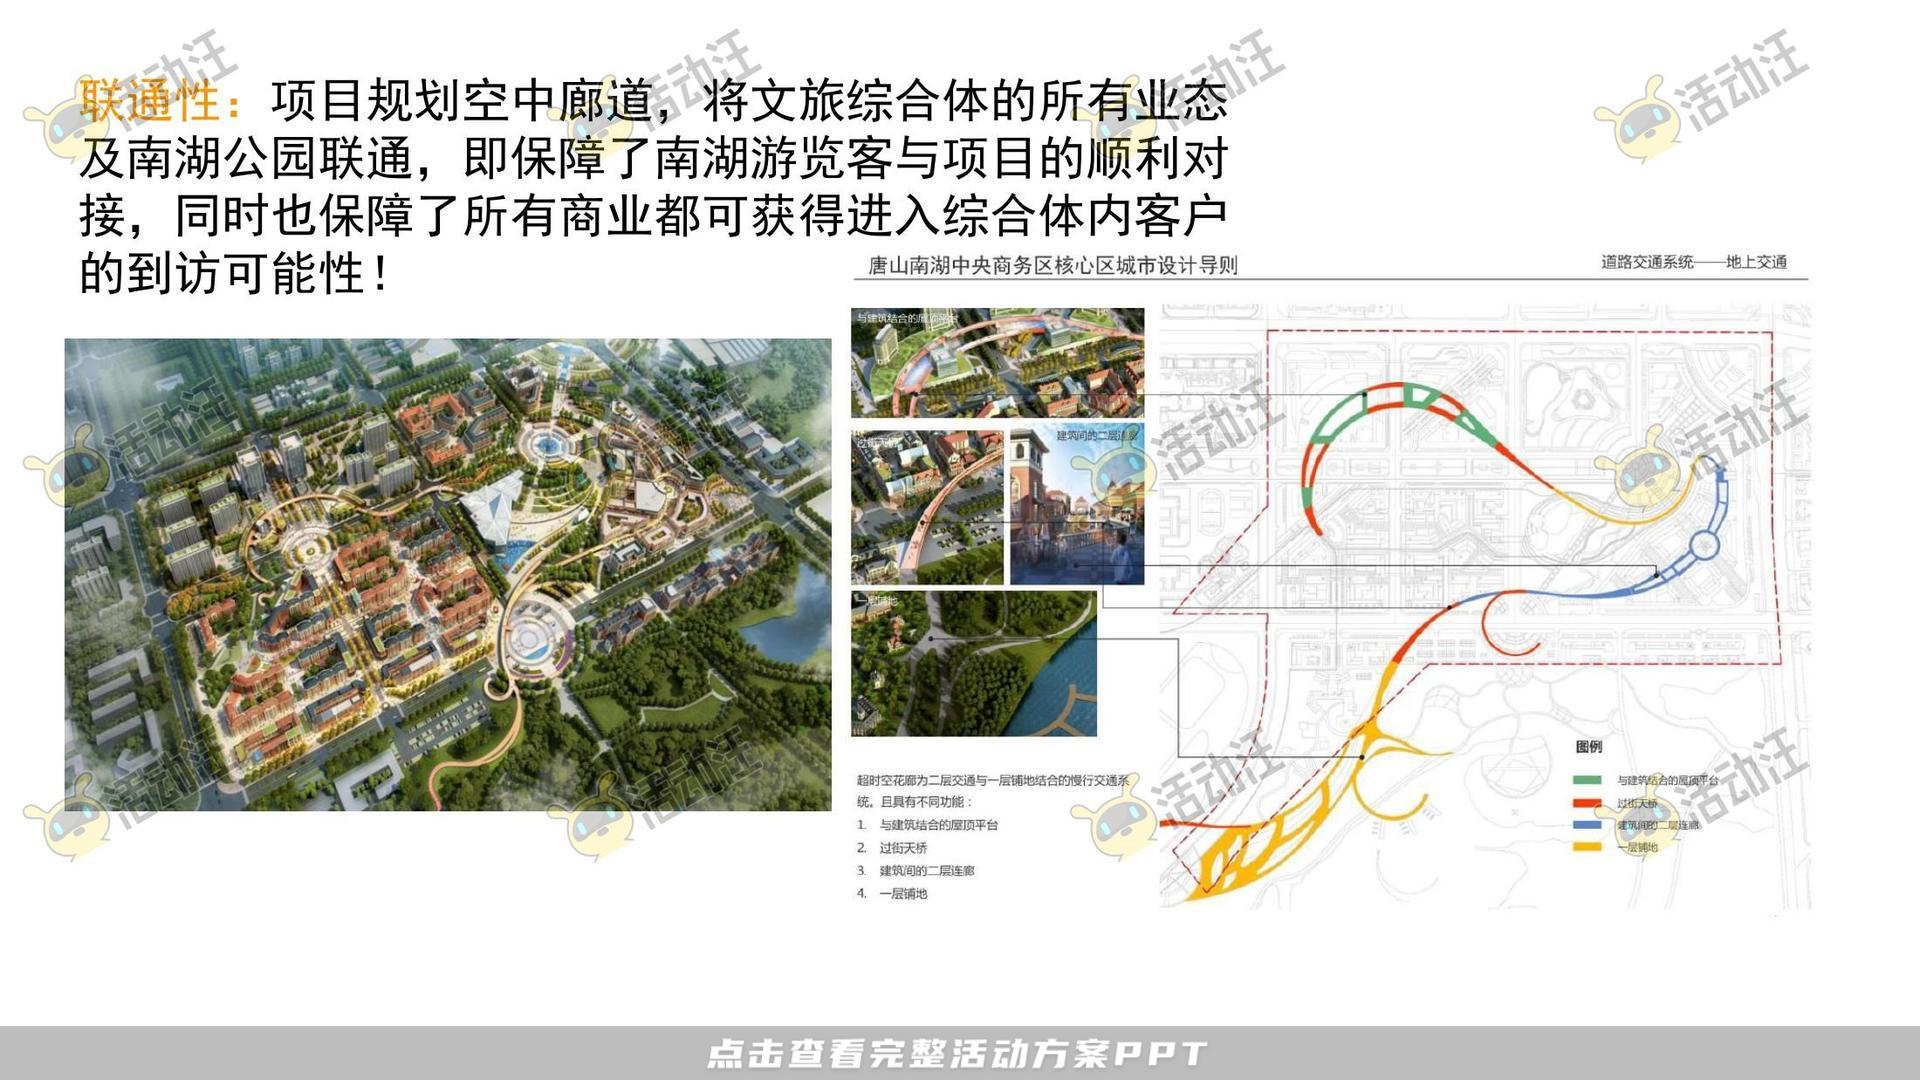Click the red legend swatch for 过街天桥
Image resolution: width=1920 pixels, height=1080 pixels.
click(1587, 803)
